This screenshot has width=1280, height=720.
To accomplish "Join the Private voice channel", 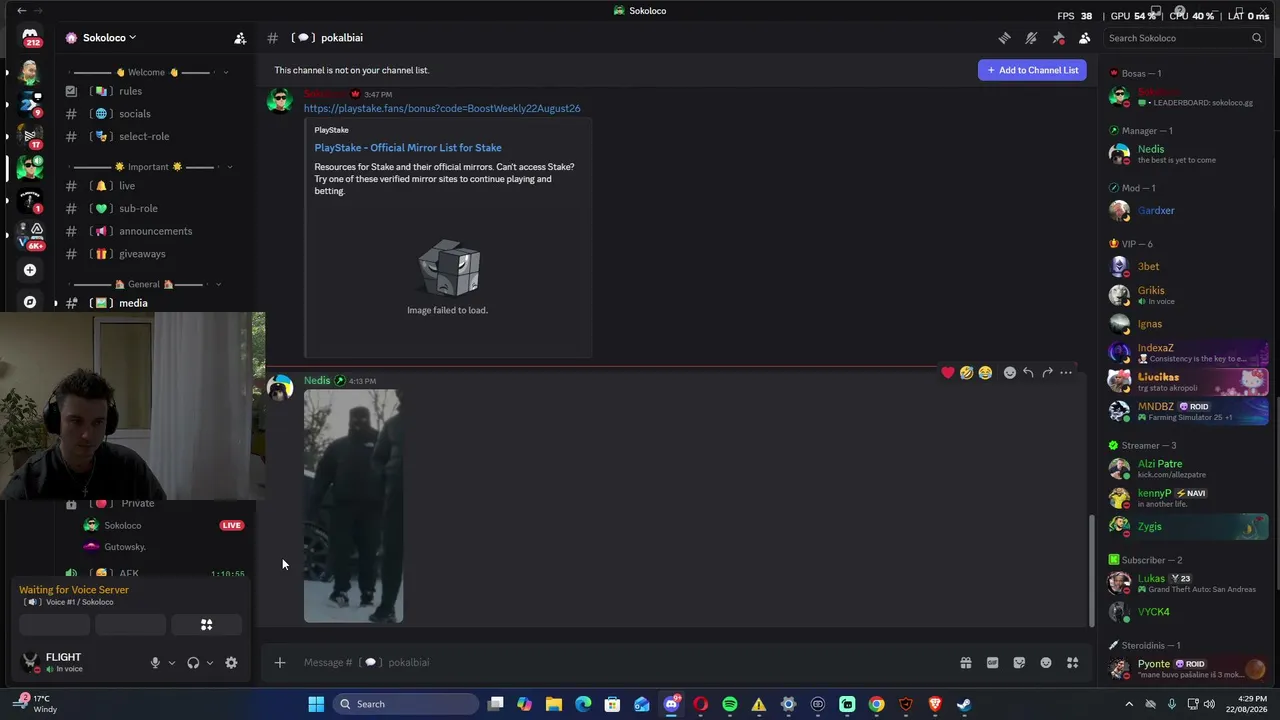I will pyautogui.click(x=138, y=504).
